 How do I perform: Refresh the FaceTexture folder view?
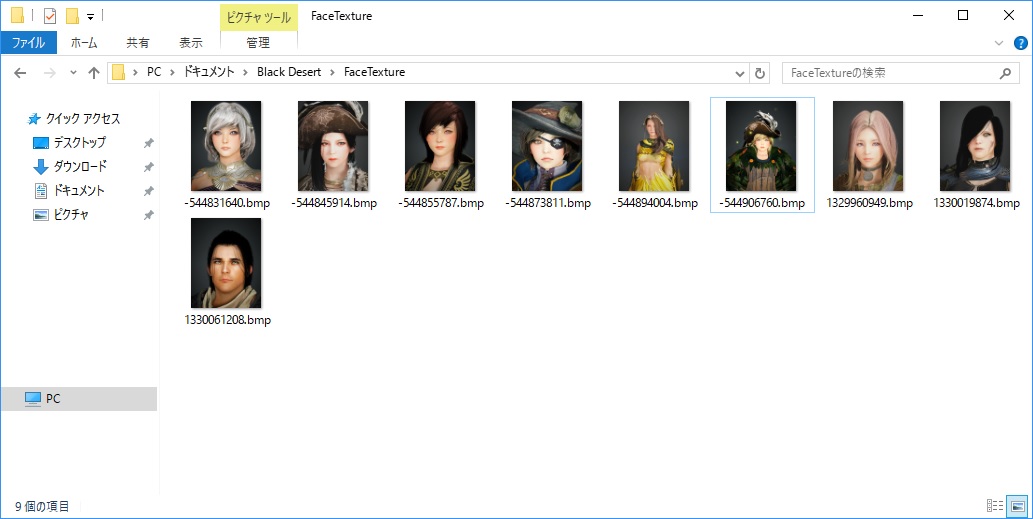point(760,73)
